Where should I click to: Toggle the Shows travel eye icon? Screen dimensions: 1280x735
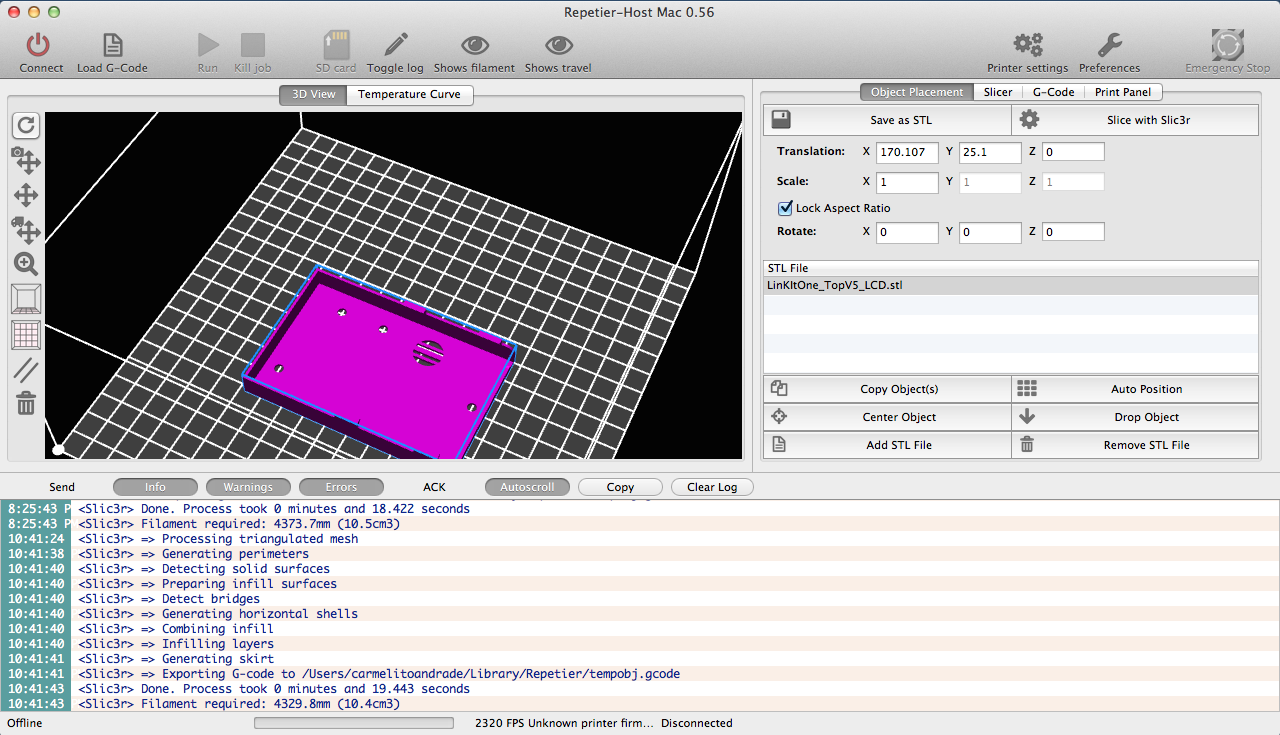click(x=558, y=45)
